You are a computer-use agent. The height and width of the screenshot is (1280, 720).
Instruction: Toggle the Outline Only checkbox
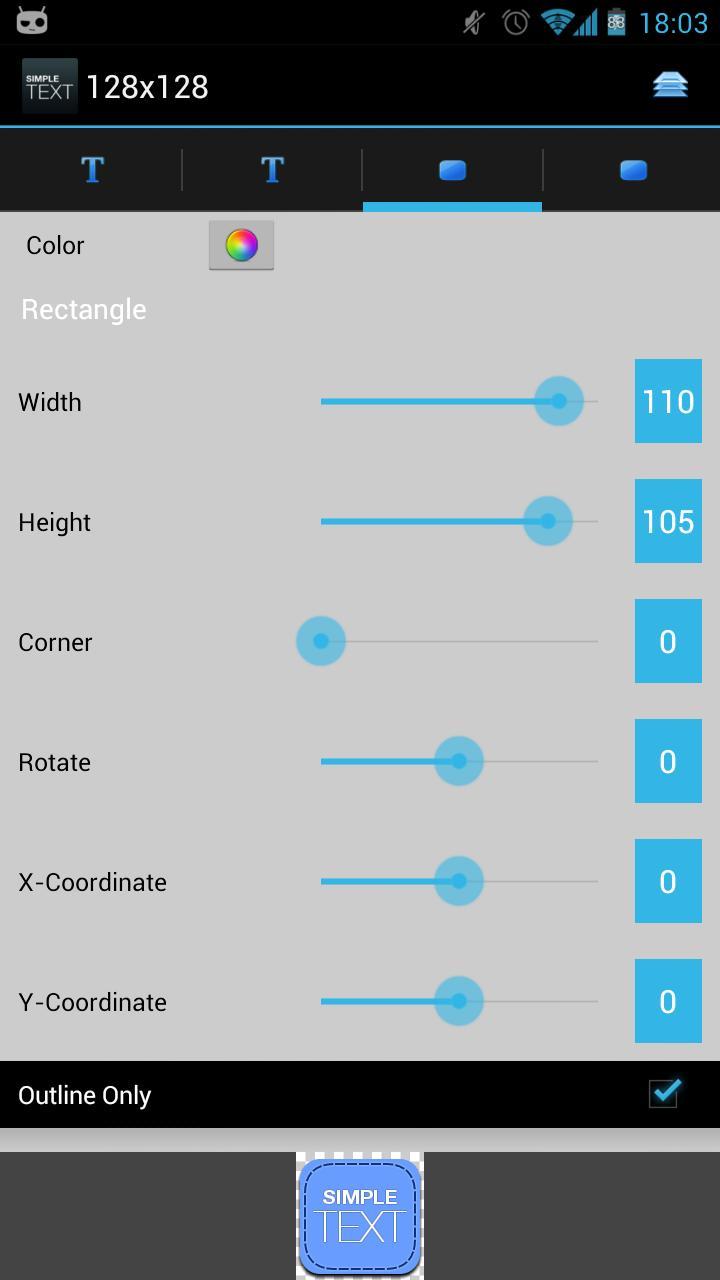click(x=664, y=1093)
